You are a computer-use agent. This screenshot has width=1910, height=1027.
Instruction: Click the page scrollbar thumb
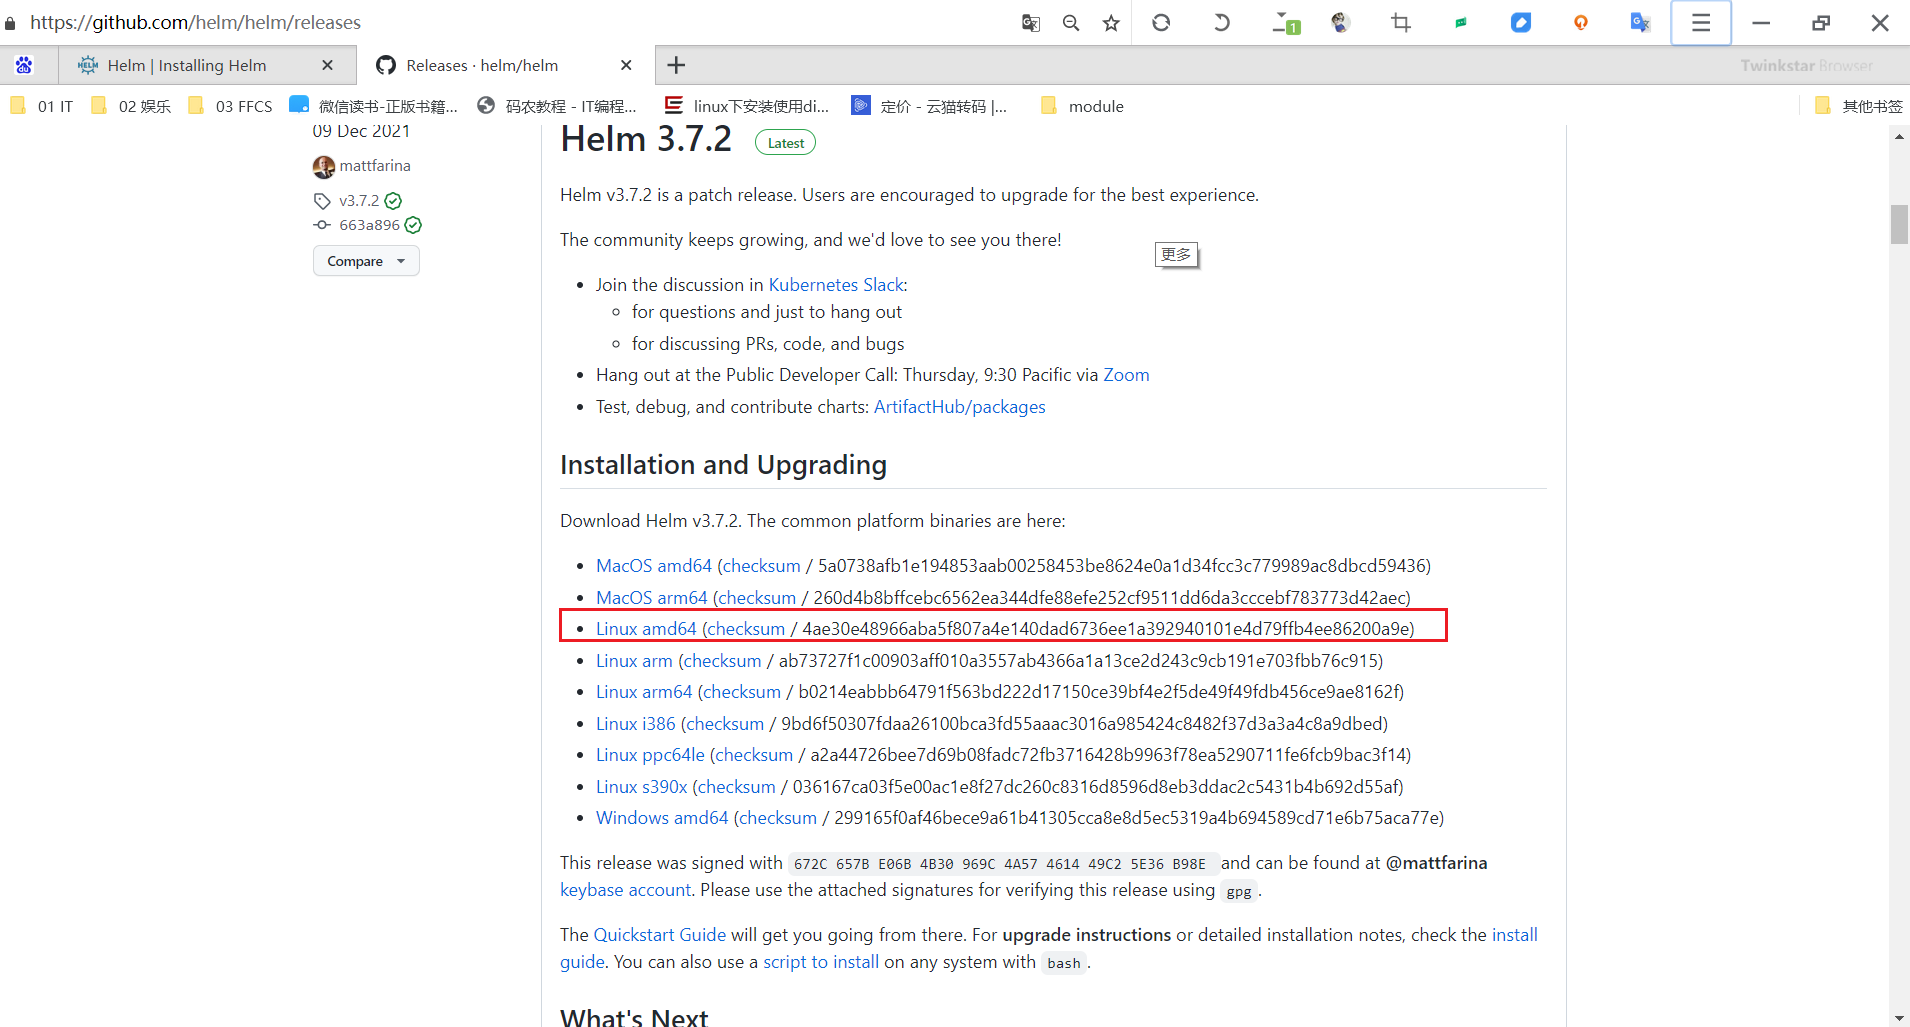[x=1899, y=224]
